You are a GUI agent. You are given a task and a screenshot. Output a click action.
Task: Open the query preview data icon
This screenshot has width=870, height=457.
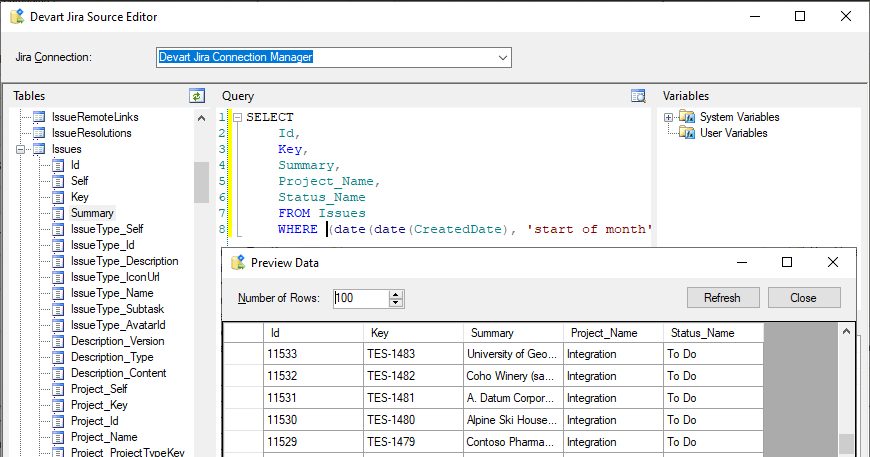click(x=638, y=96)
